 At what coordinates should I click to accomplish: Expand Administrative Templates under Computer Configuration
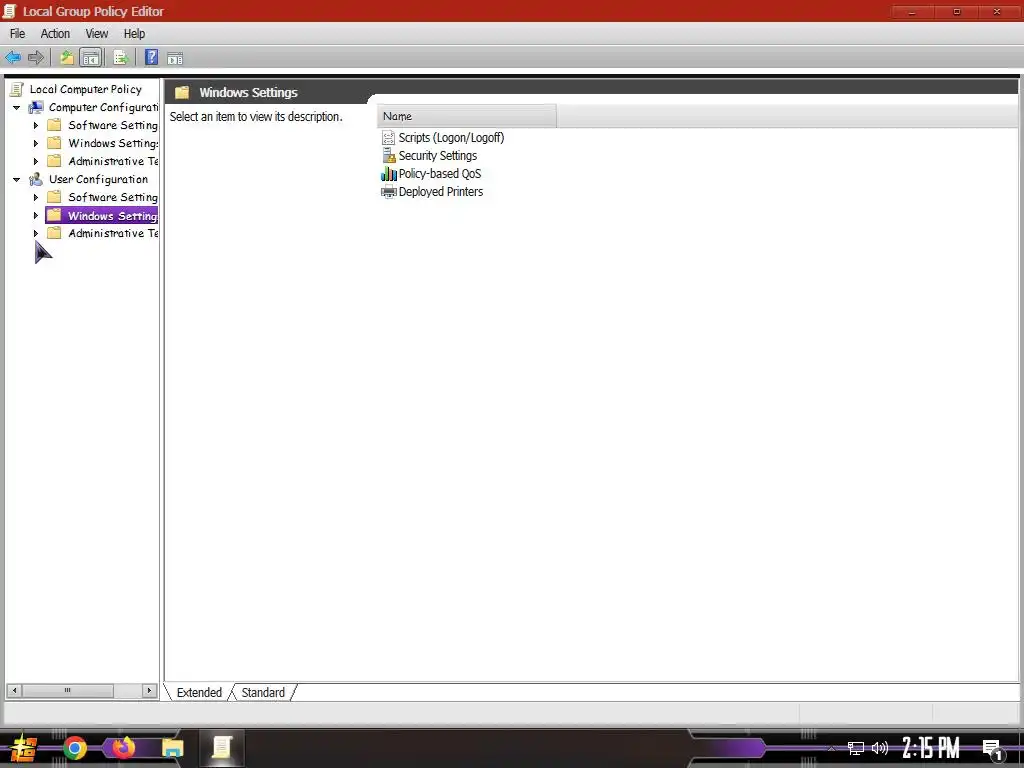tap(36, 161)
